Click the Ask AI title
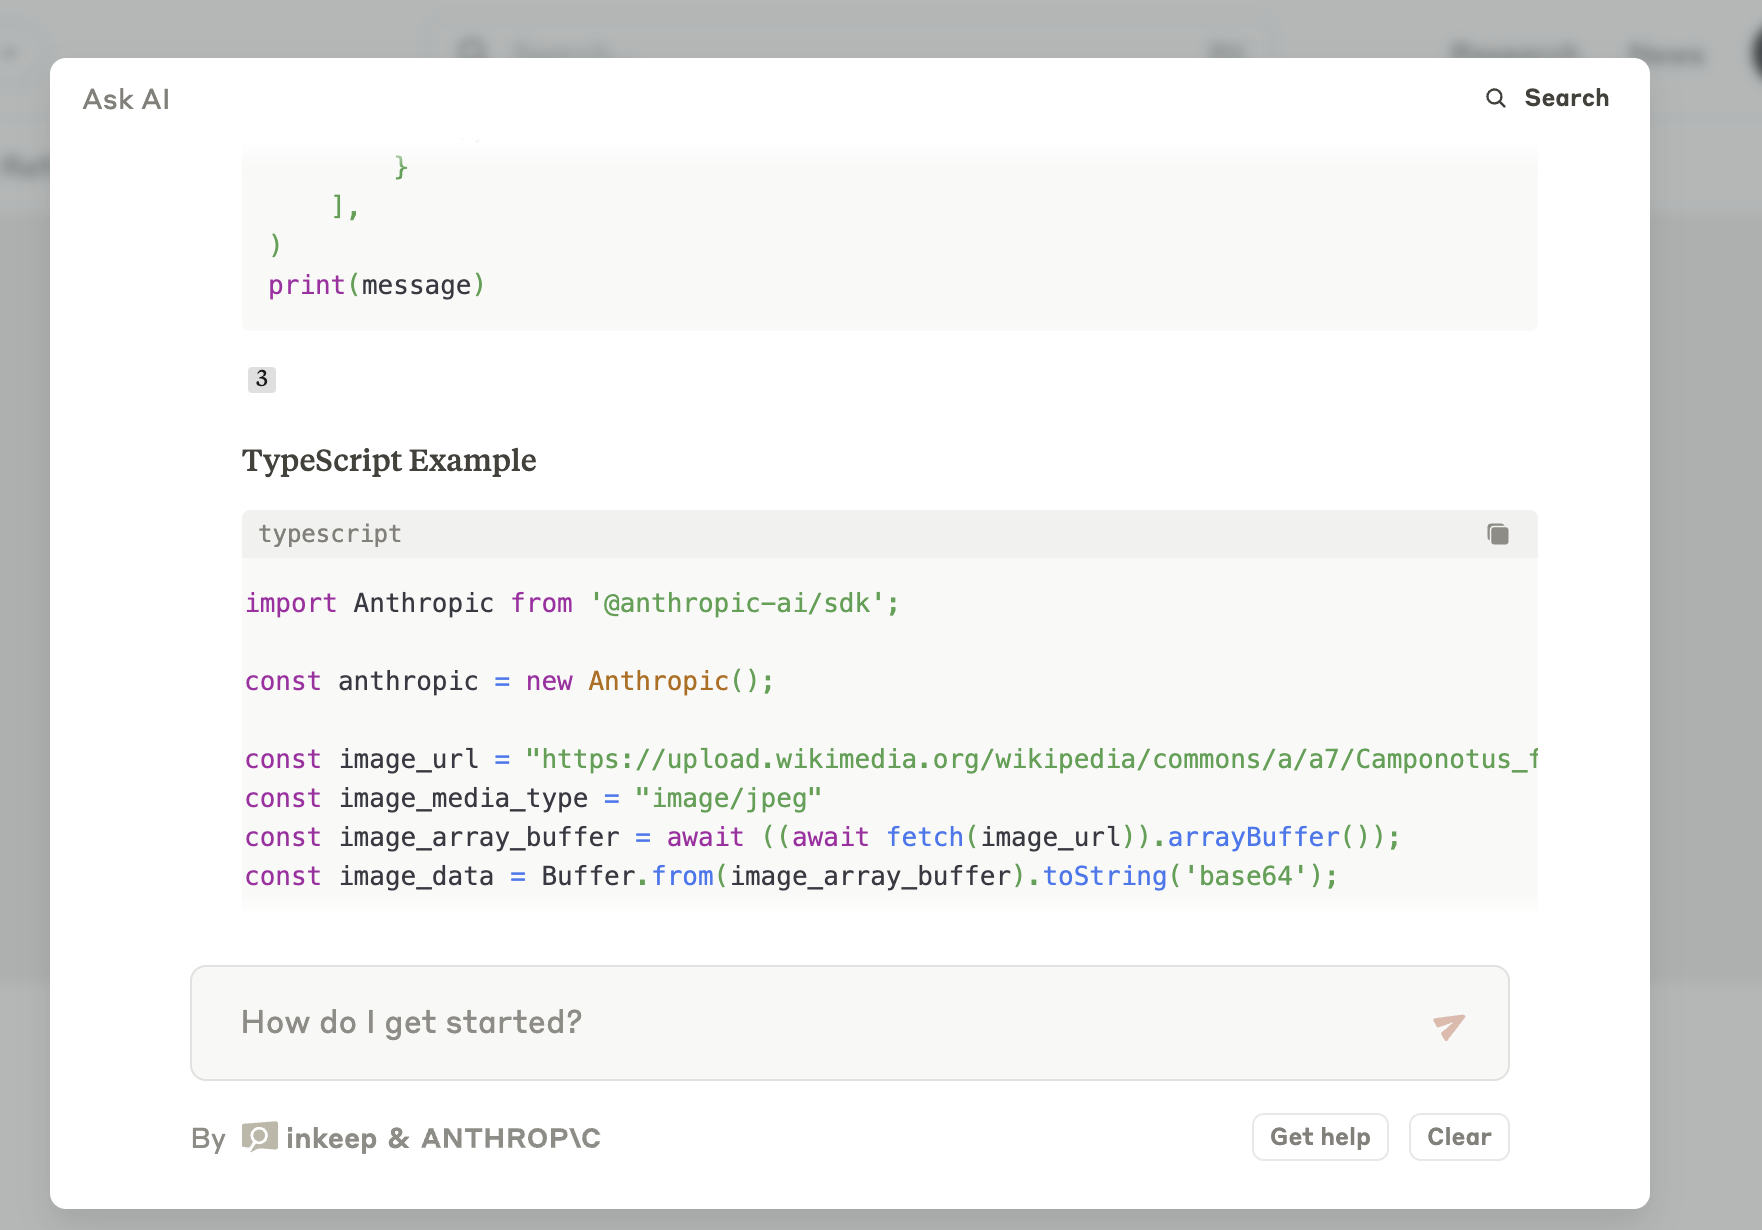The width and height of the screenshot is (1762, 1230). [126, 99]
